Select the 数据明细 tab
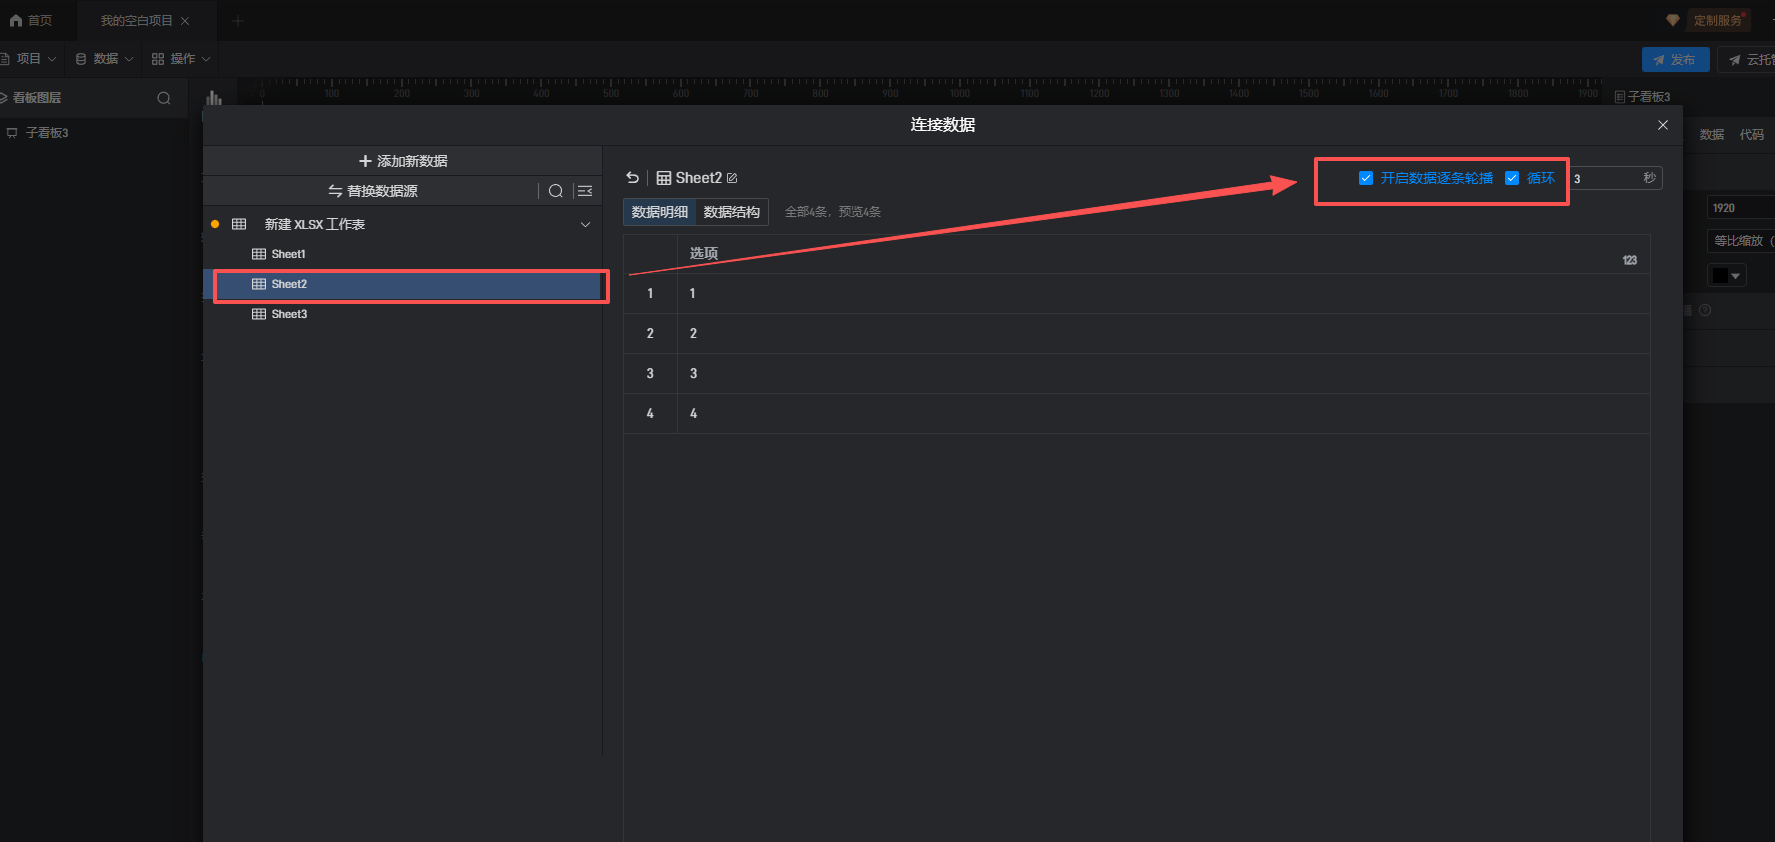Viewport: 1775px width, 842px height. point(659,212)
